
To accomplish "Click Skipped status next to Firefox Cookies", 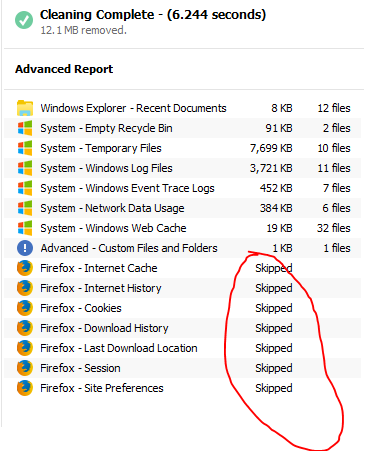I will tap(274, 308).
